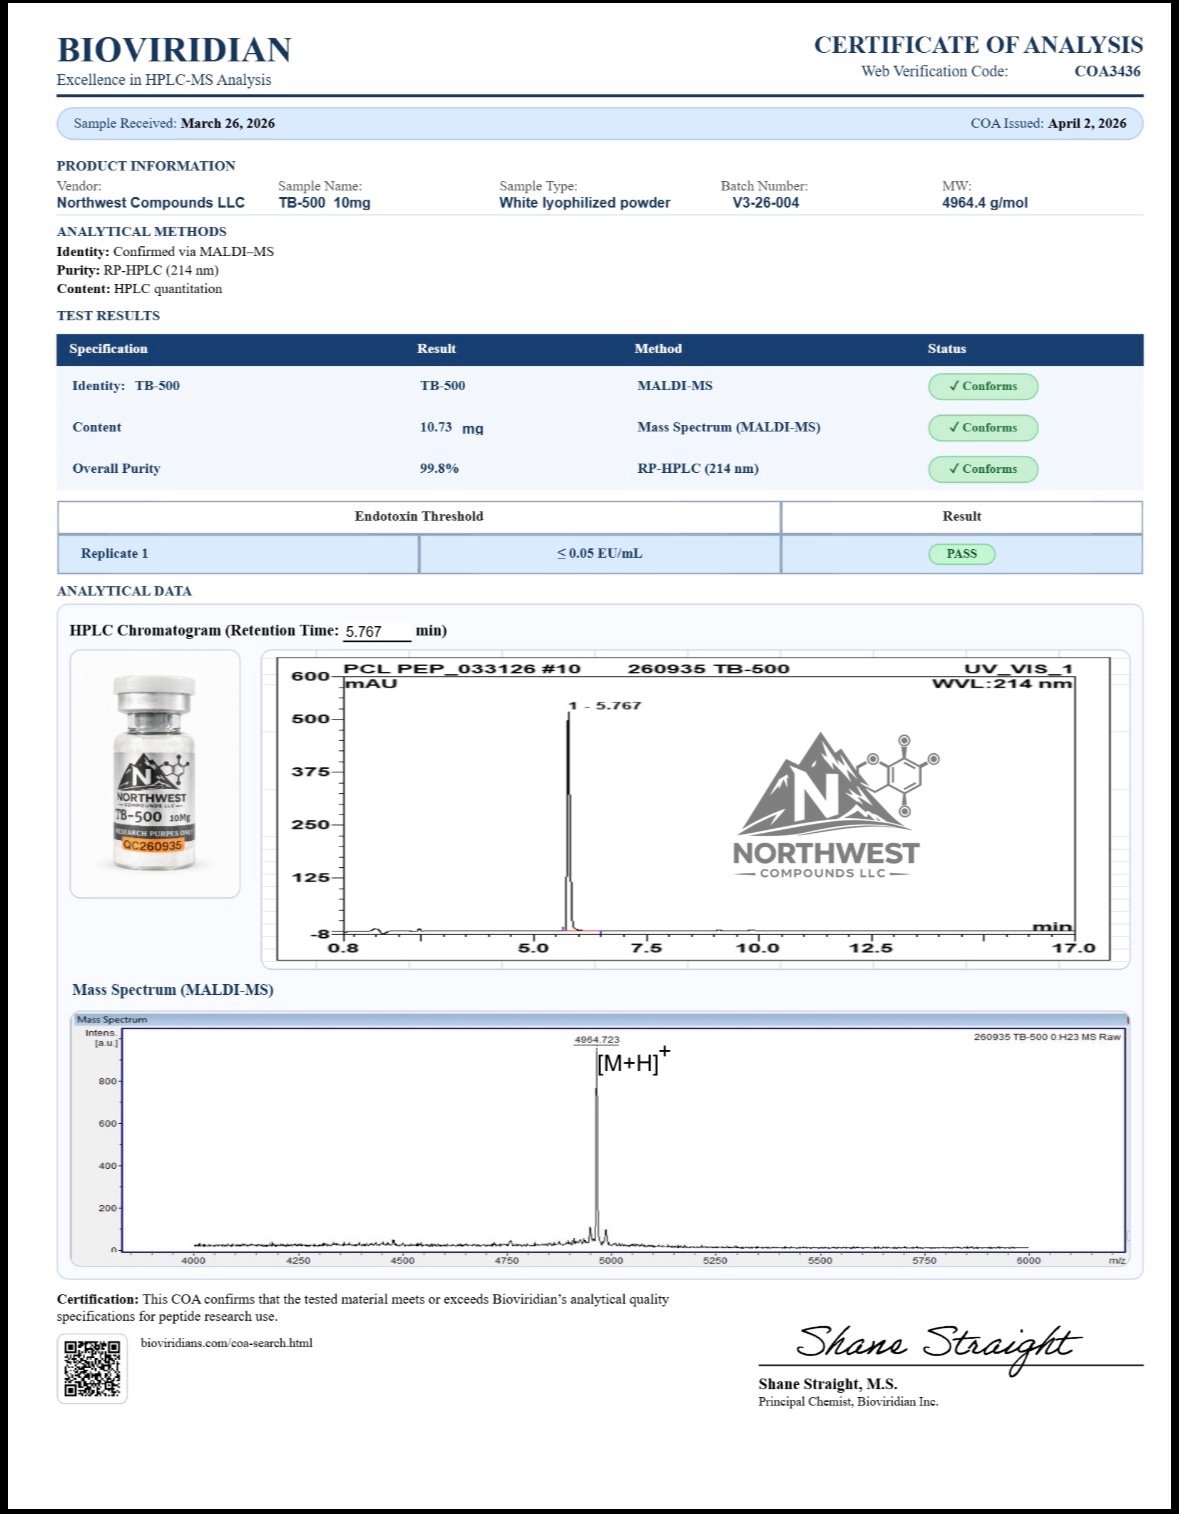Click the Shane Straight signature
This screenshot has width=1179, height=1514.
(936, 1344)
